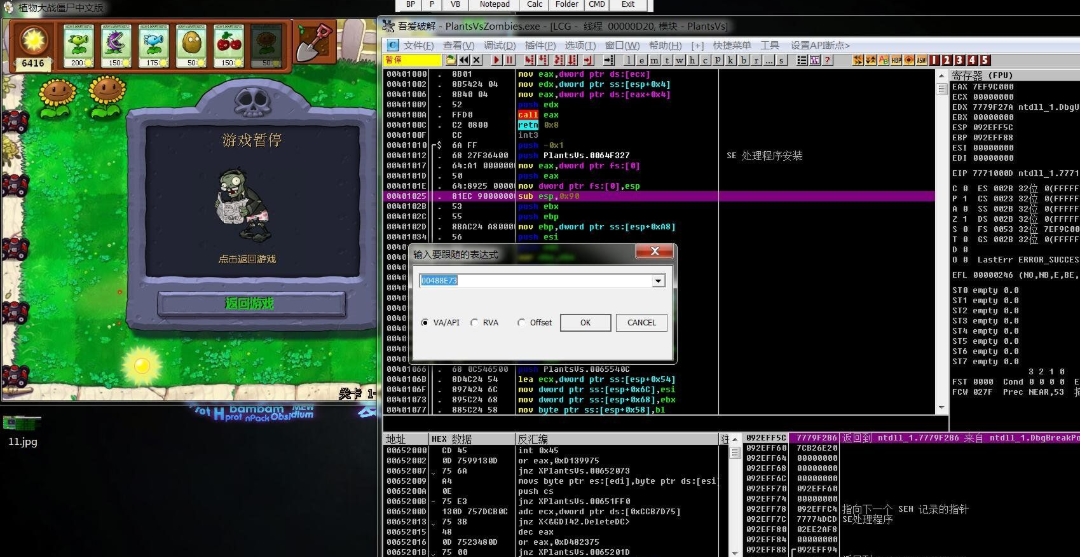The height and width of the screenshot is (557, 1081).
Task: Click the 地址 column header in dump pane
Action: coord(405,439)
